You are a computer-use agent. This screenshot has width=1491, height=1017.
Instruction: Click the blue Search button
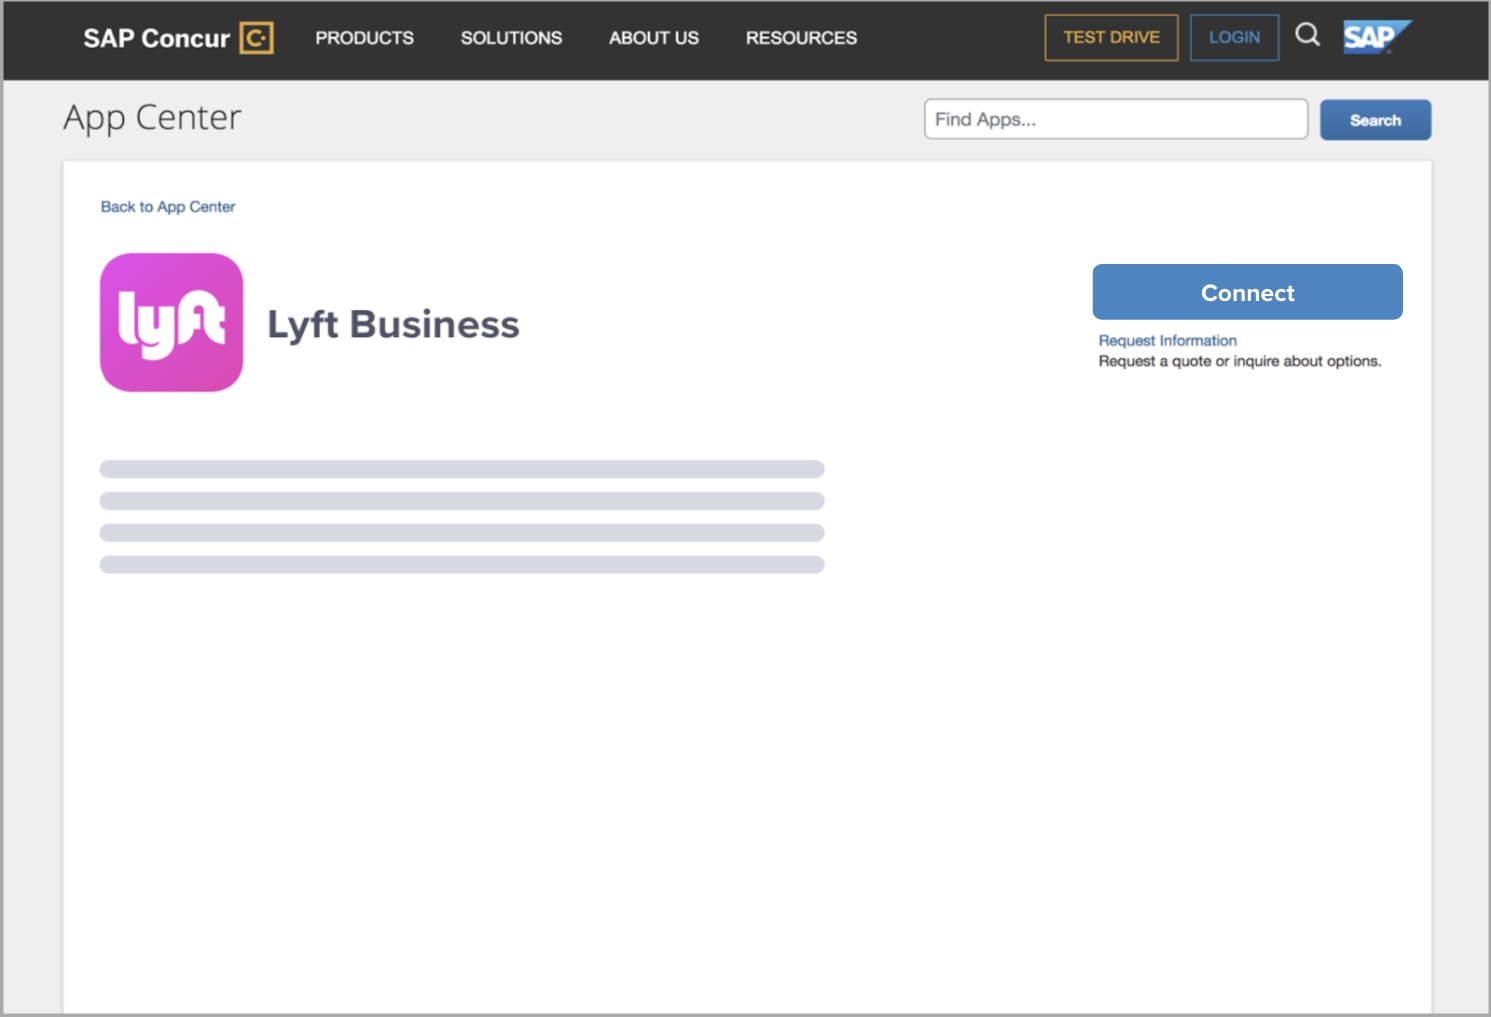click(1375, 120)
